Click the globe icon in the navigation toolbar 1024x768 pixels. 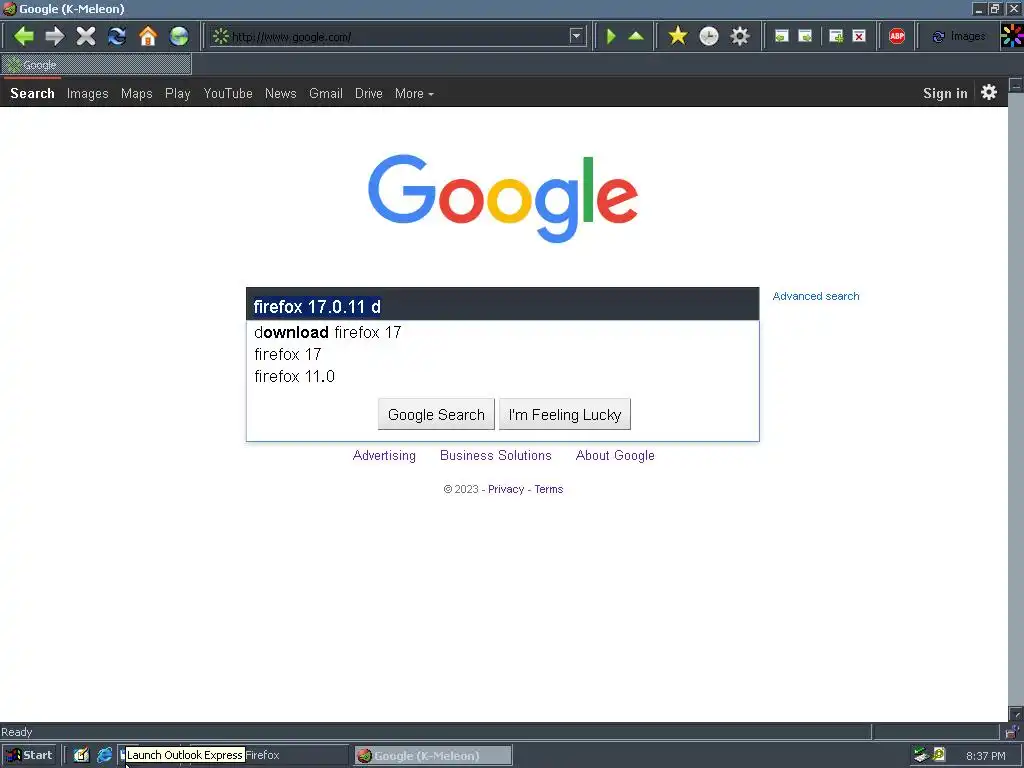179,36
